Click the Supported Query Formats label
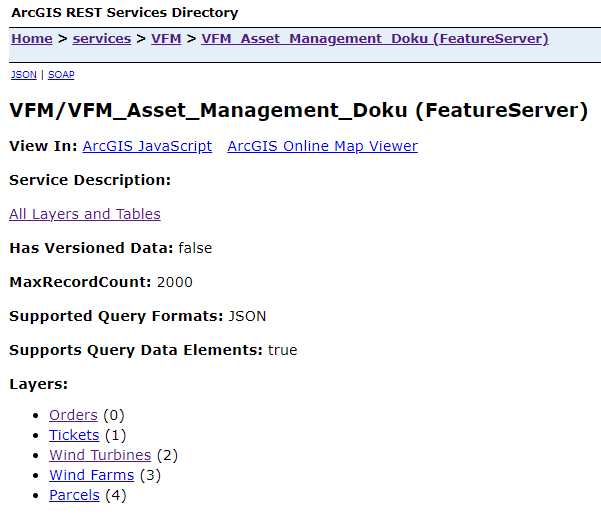The height and width of the screenshot is (514, 601). coord(116,316)
